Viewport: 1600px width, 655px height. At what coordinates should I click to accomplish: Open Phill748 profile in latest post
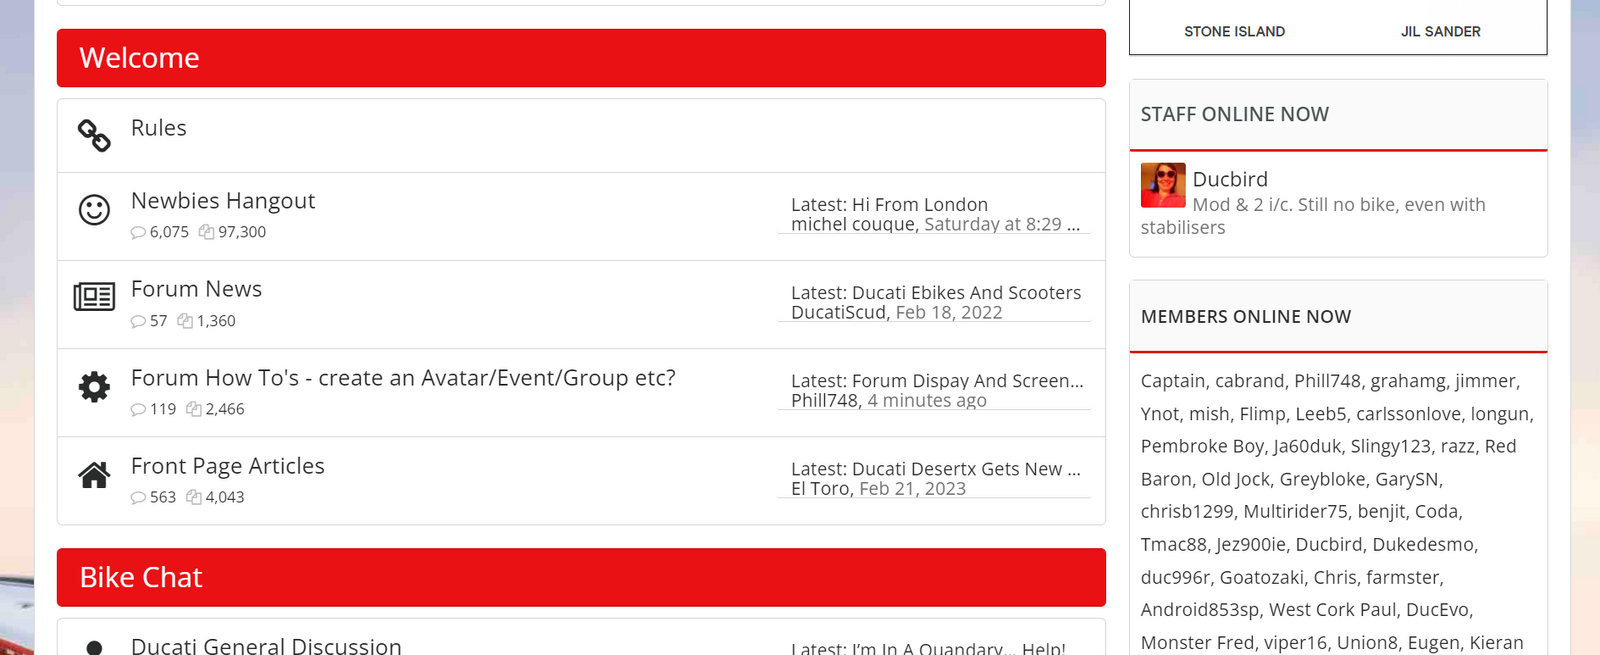(x=824, y=400)
